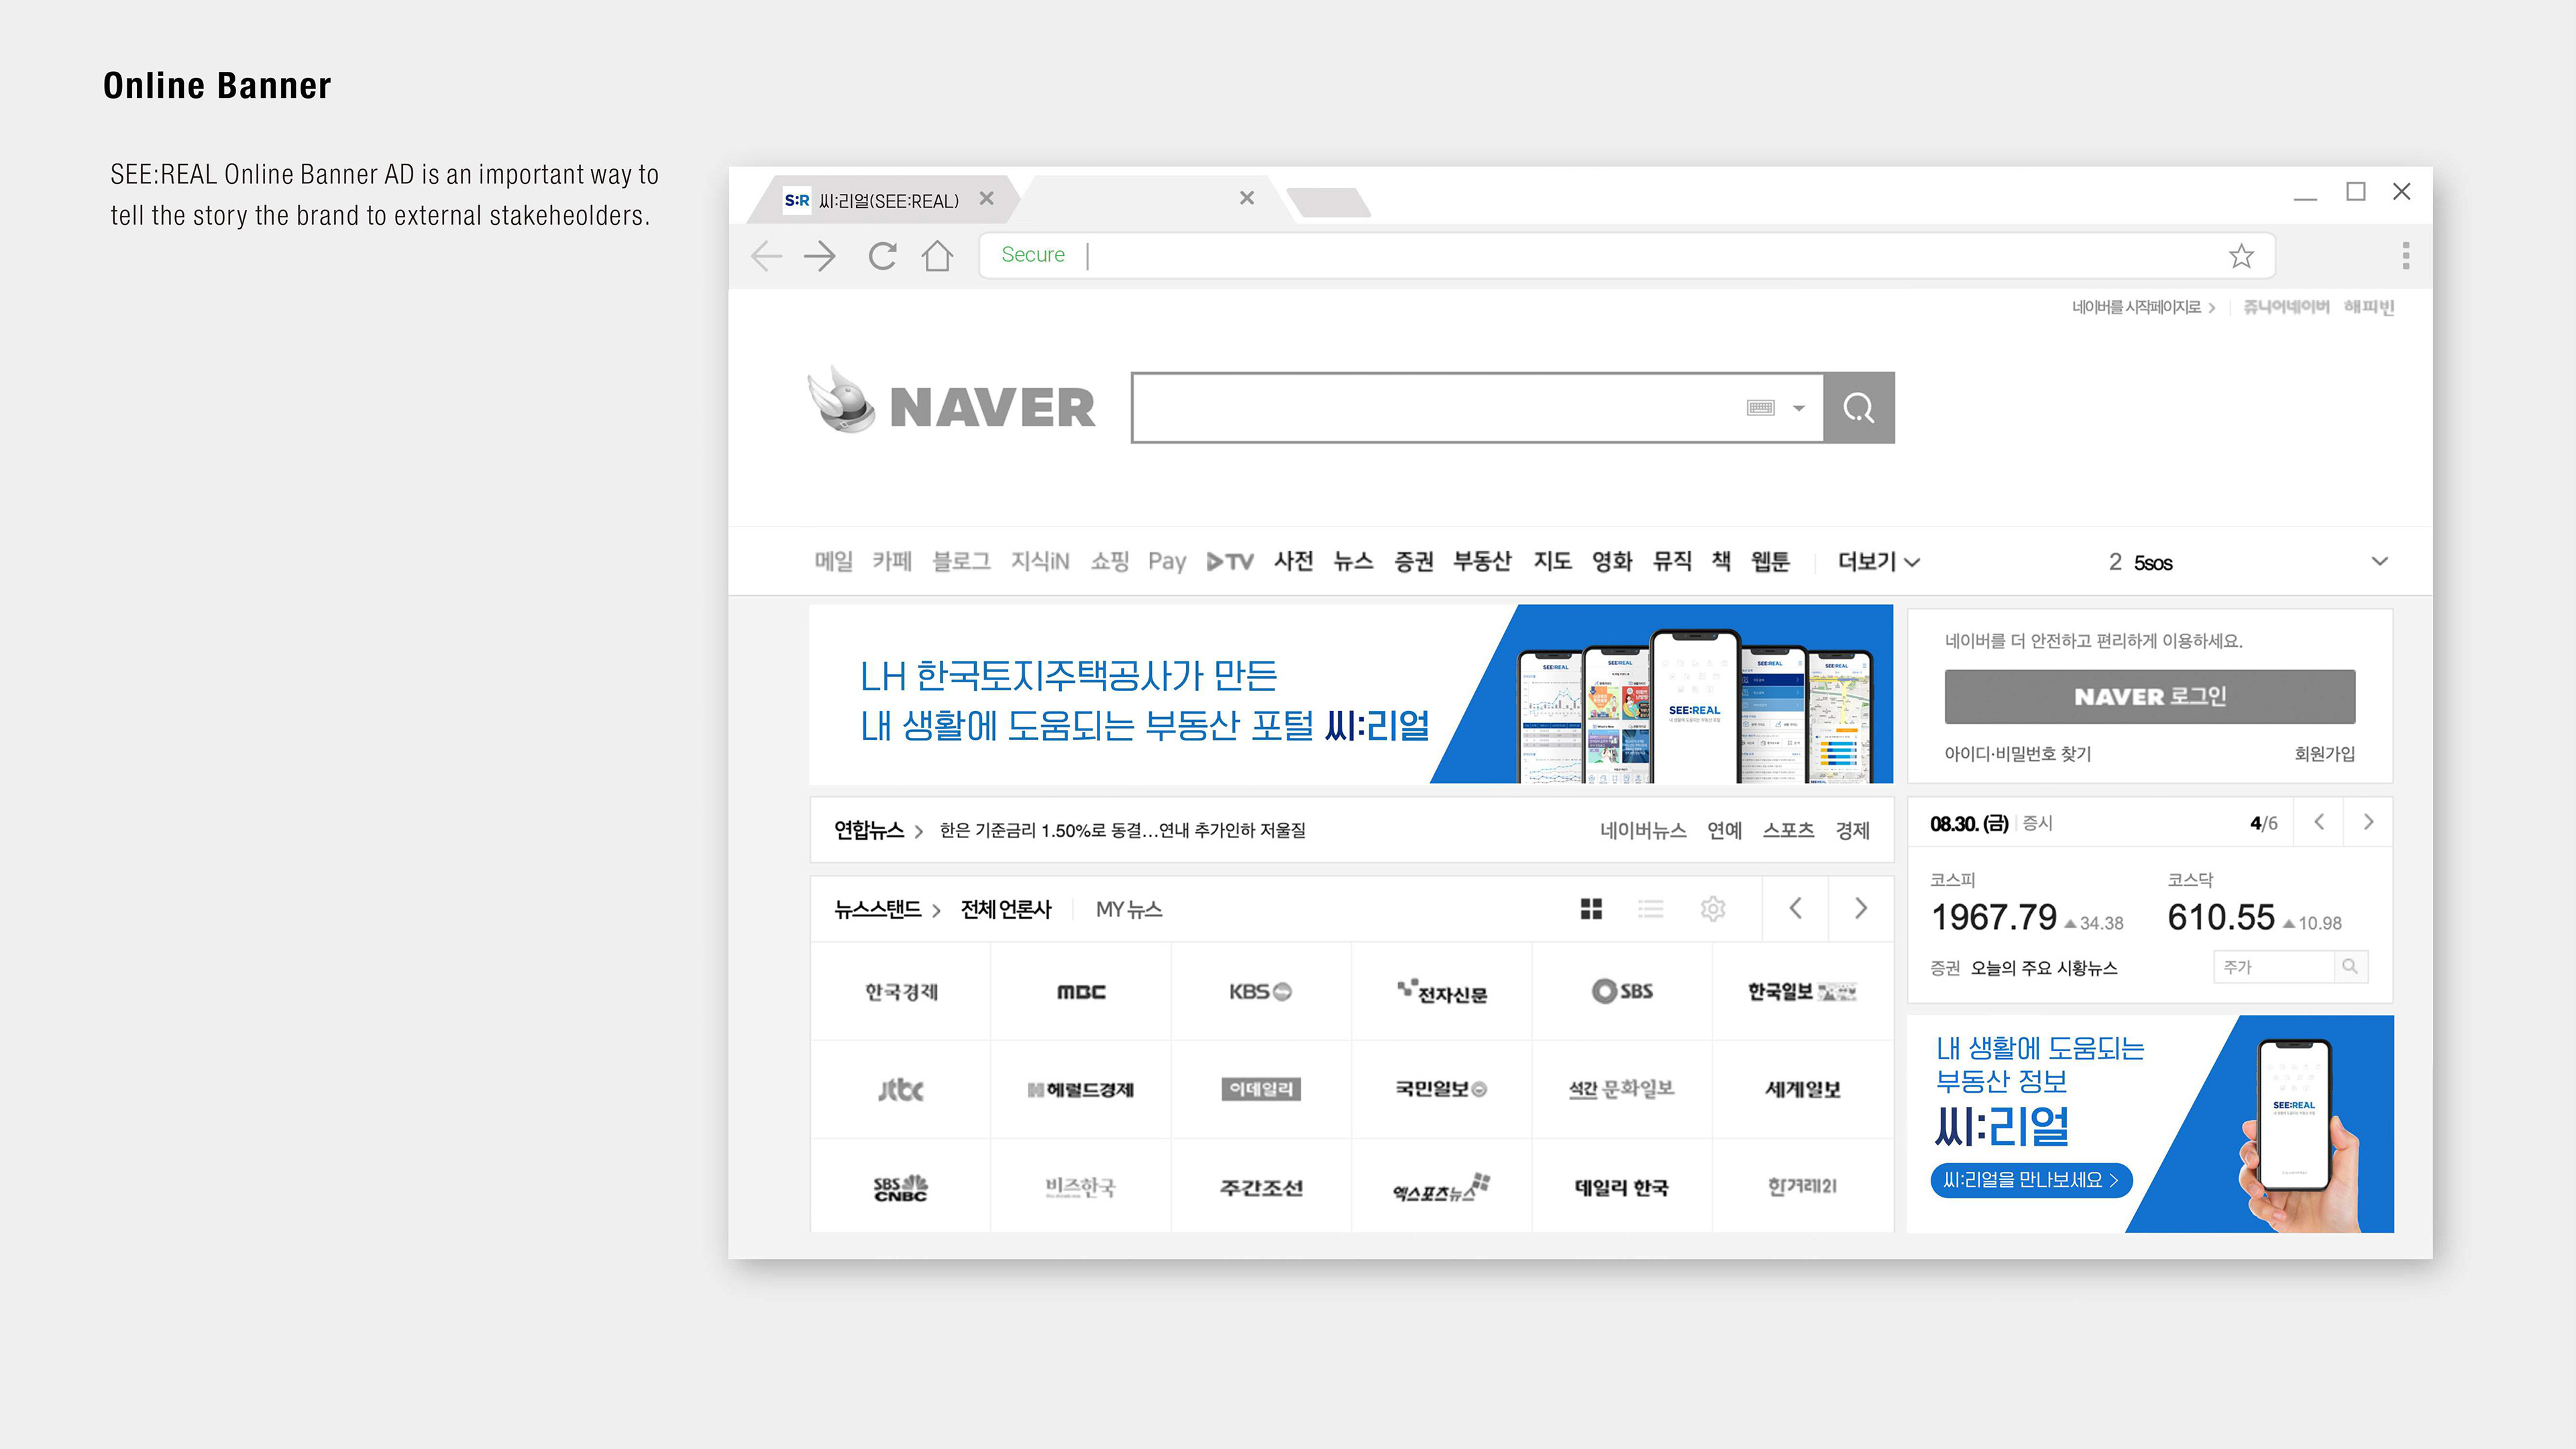Open the on-screen keyboard icon in search box
Viewport: 2576px width, 1449px height.
(1760, 407)
